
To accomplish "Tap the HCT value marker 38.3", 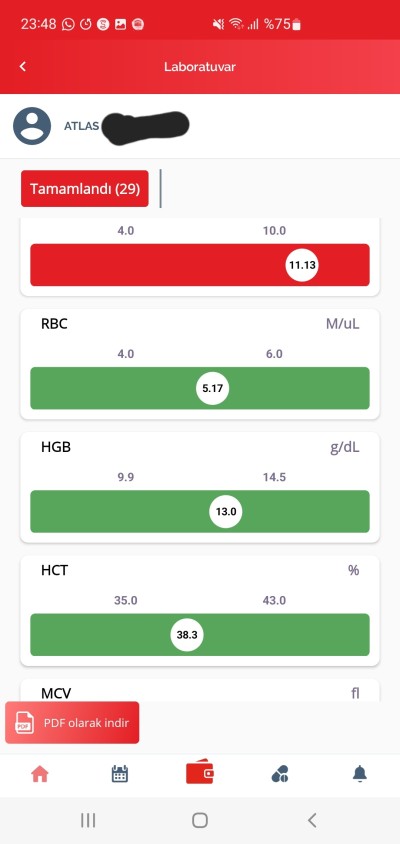I will 187,635.
